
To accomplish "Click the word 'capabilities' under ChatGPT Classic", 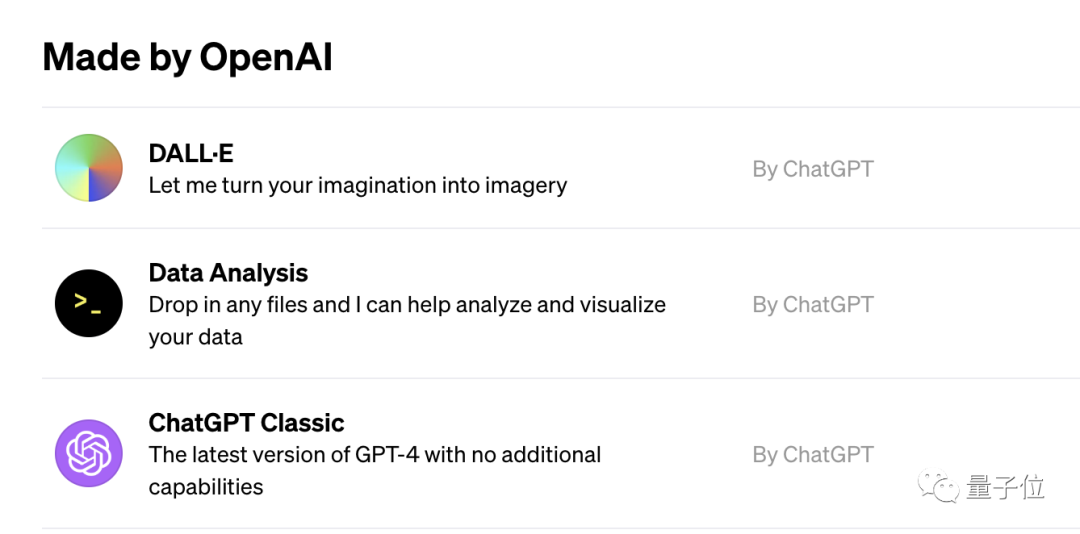I will (206, 487).
